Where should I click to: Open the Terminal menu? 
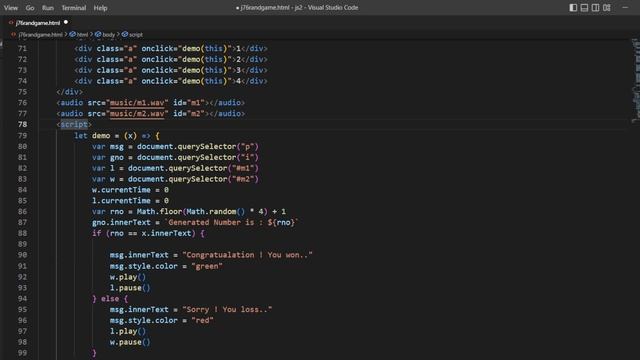73,8
